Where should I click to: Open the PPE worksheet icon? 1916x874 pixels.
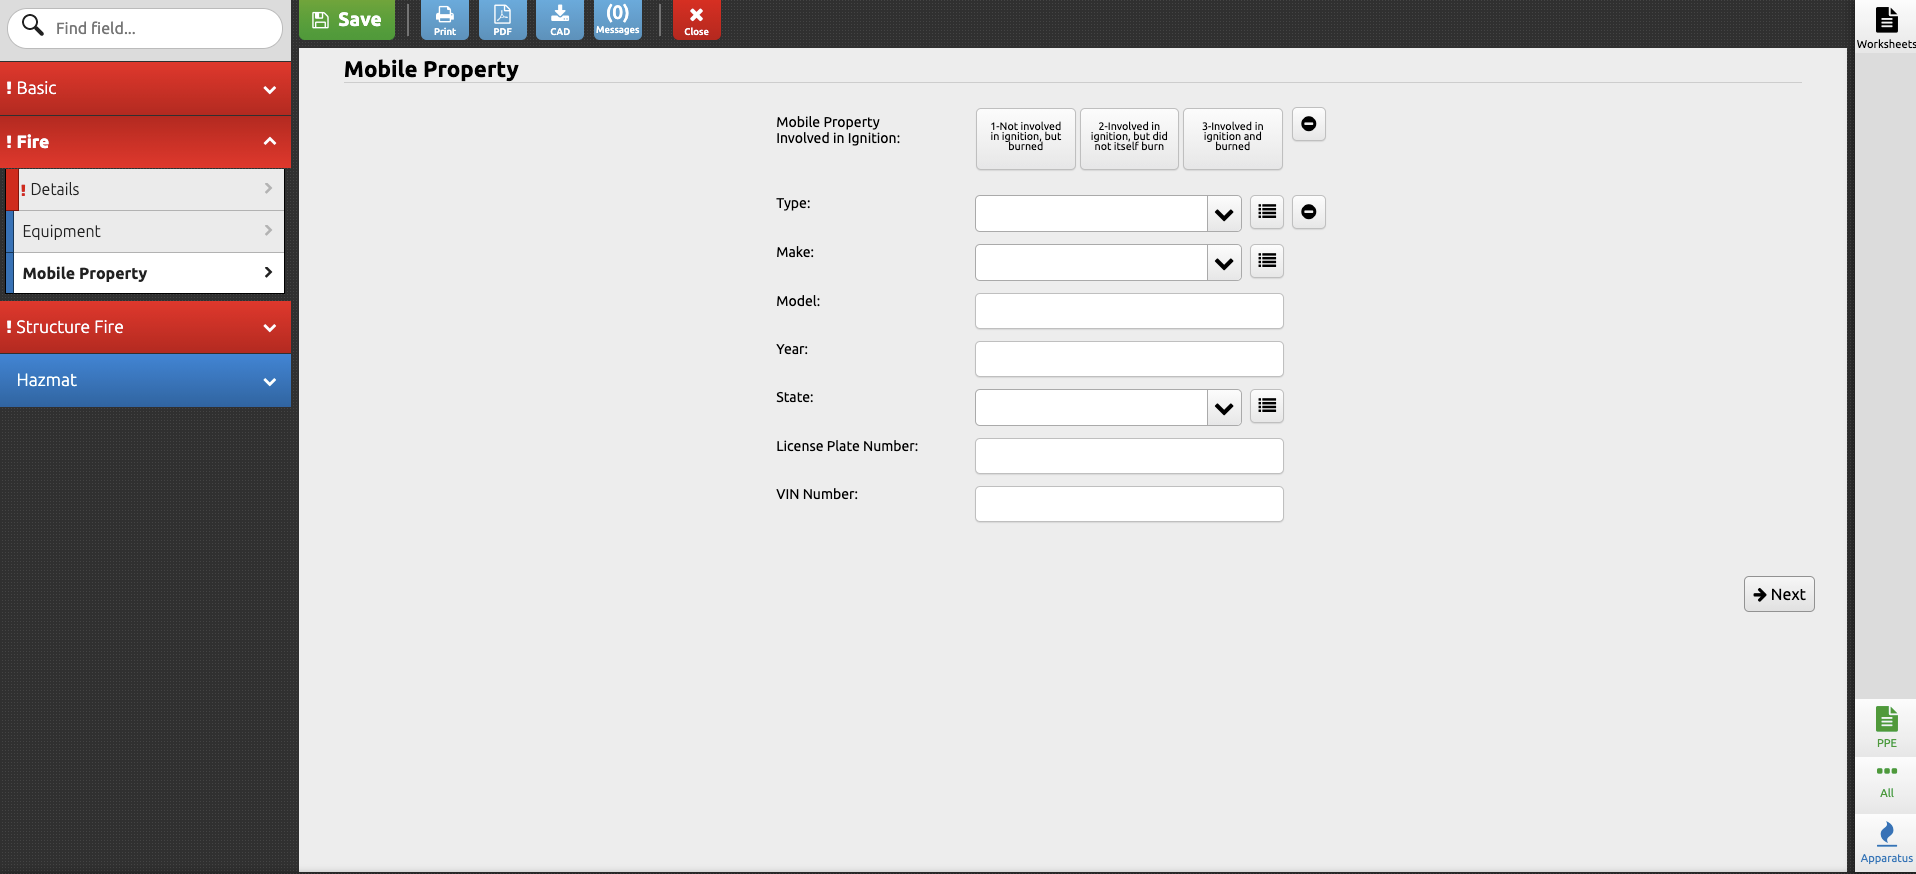coord(1886,727)
